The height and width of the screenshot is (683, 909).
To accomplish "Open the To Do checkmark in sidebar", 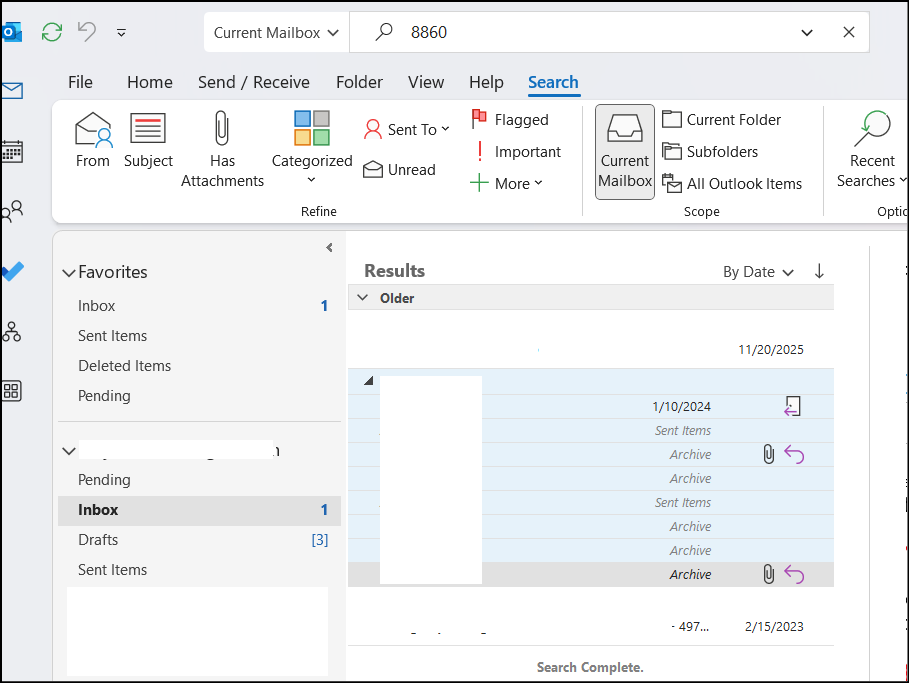I will click(x=12, y=271).
